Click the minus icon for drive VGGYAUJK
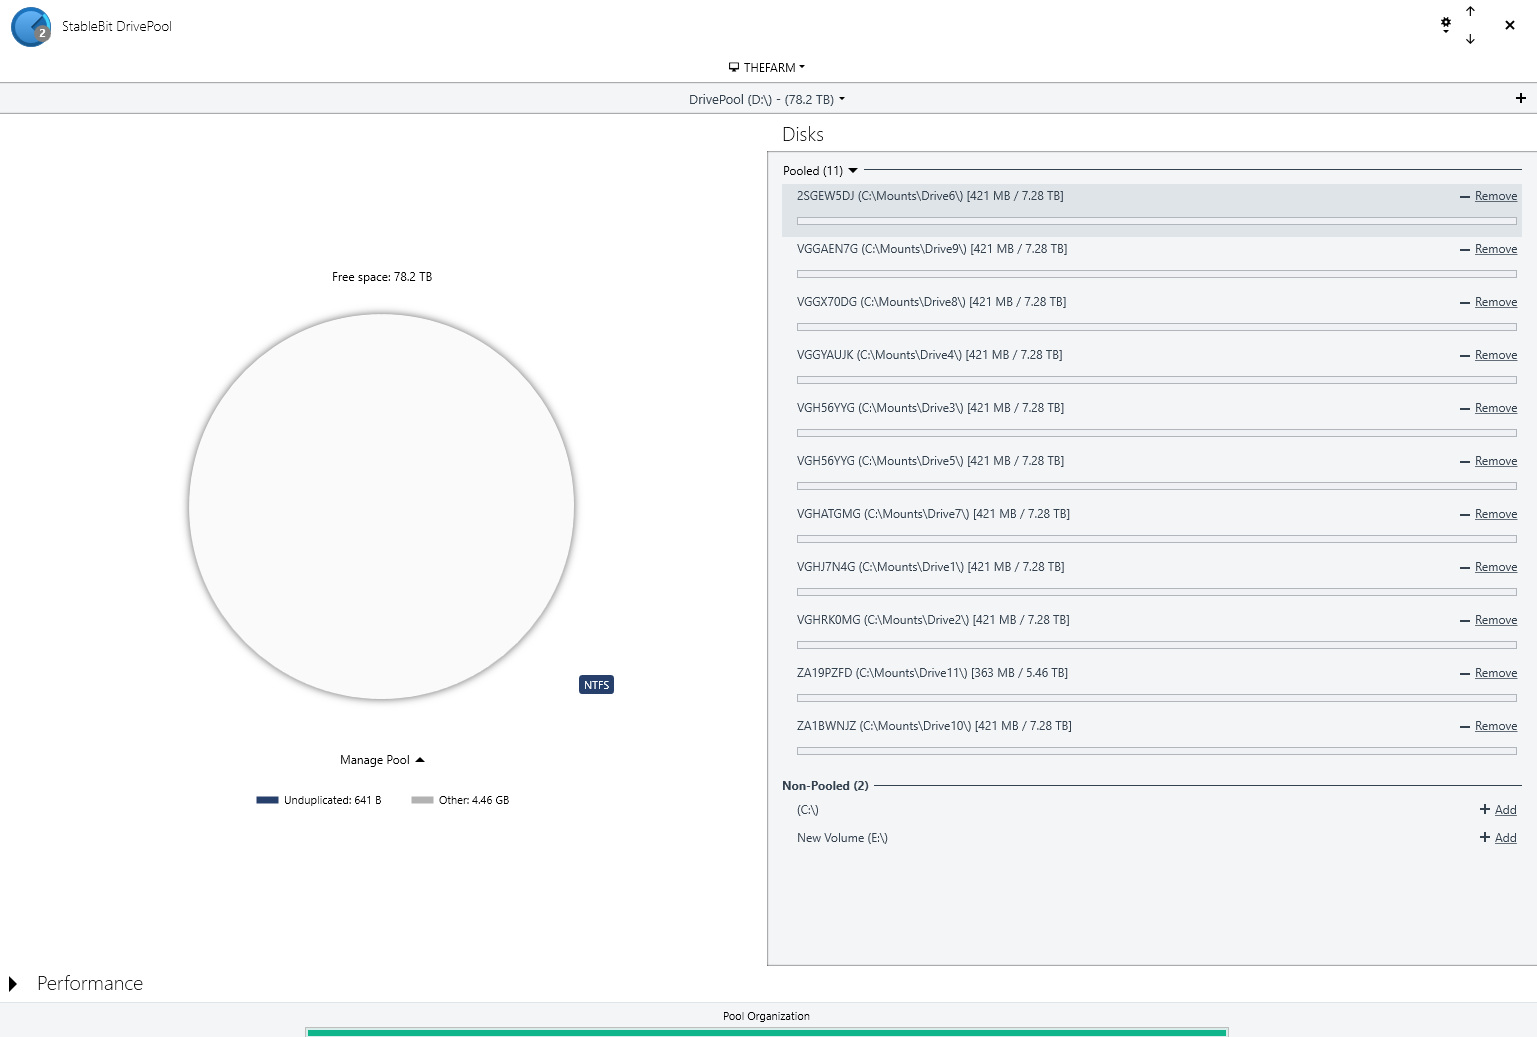 click(x=1465, y=356)
